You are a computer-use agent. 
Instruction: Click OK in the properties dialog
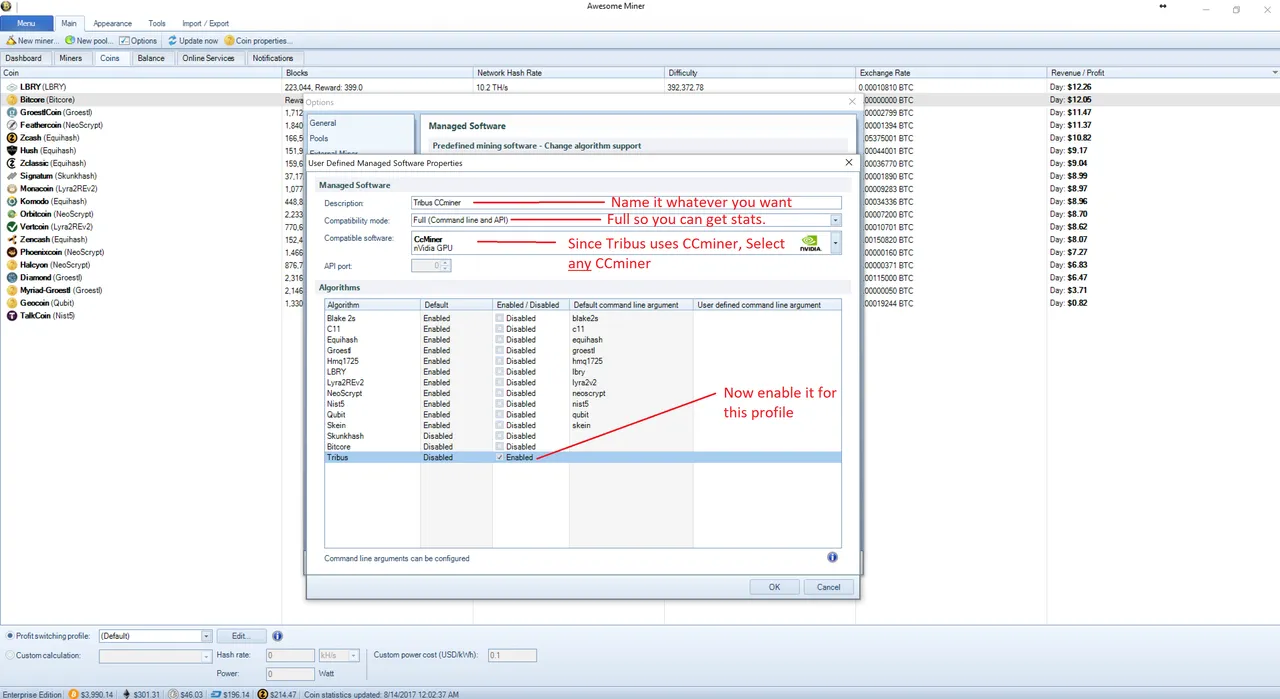point(774,587)
